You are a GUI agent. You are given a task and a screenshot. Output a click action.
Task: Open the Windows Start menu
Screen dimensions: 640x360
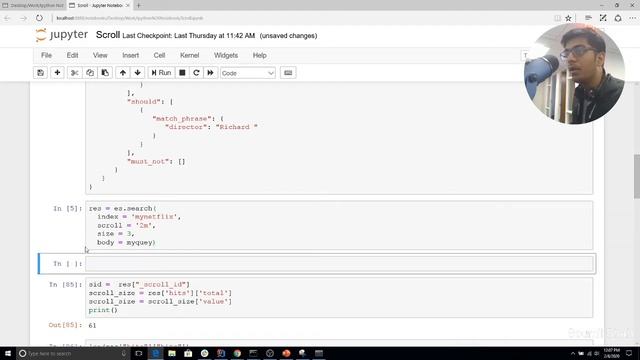(8, 353)
